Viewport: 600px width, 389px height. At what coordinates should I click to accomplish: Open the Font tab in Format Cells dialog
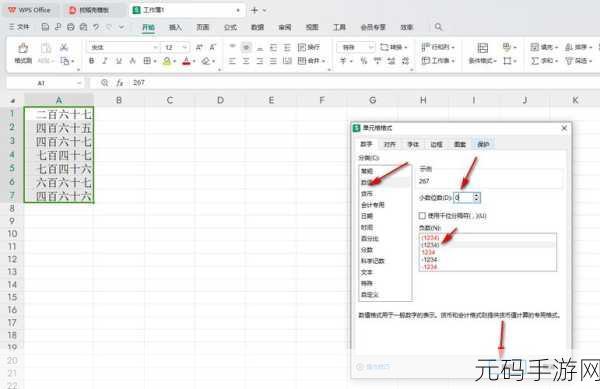click(413, 144)
